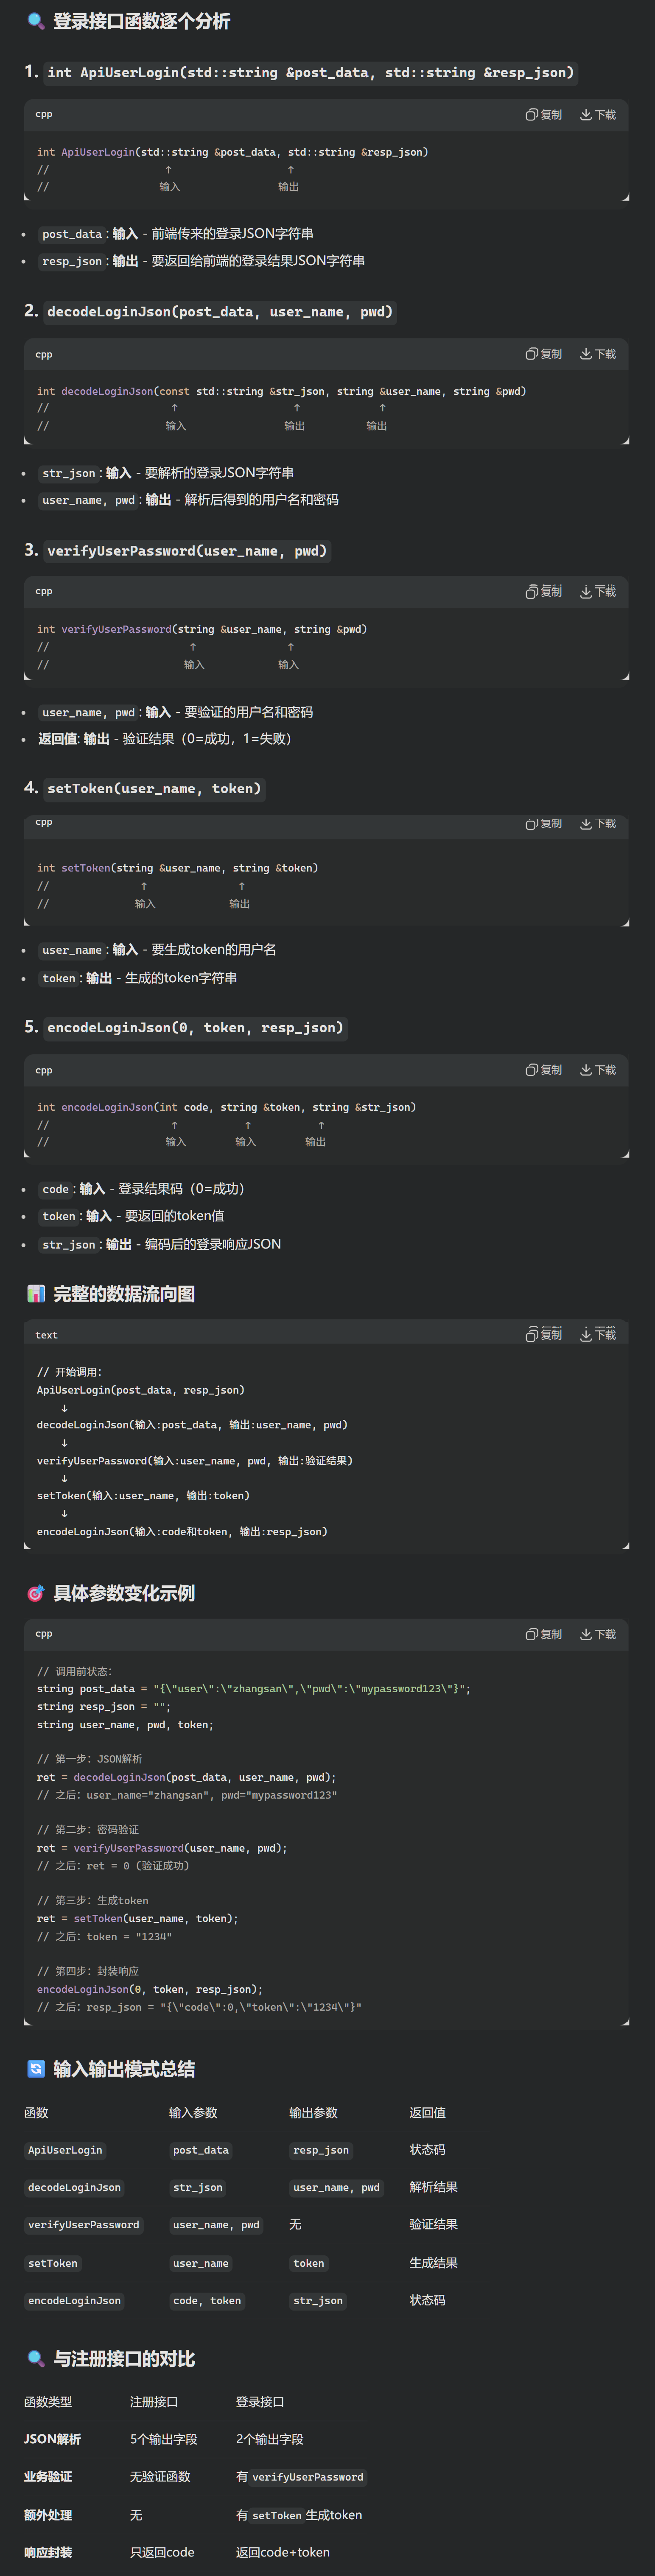655x2576 pixels.
Task: Download the decodeLoginJson signature code block
Action: click(598, 354)
